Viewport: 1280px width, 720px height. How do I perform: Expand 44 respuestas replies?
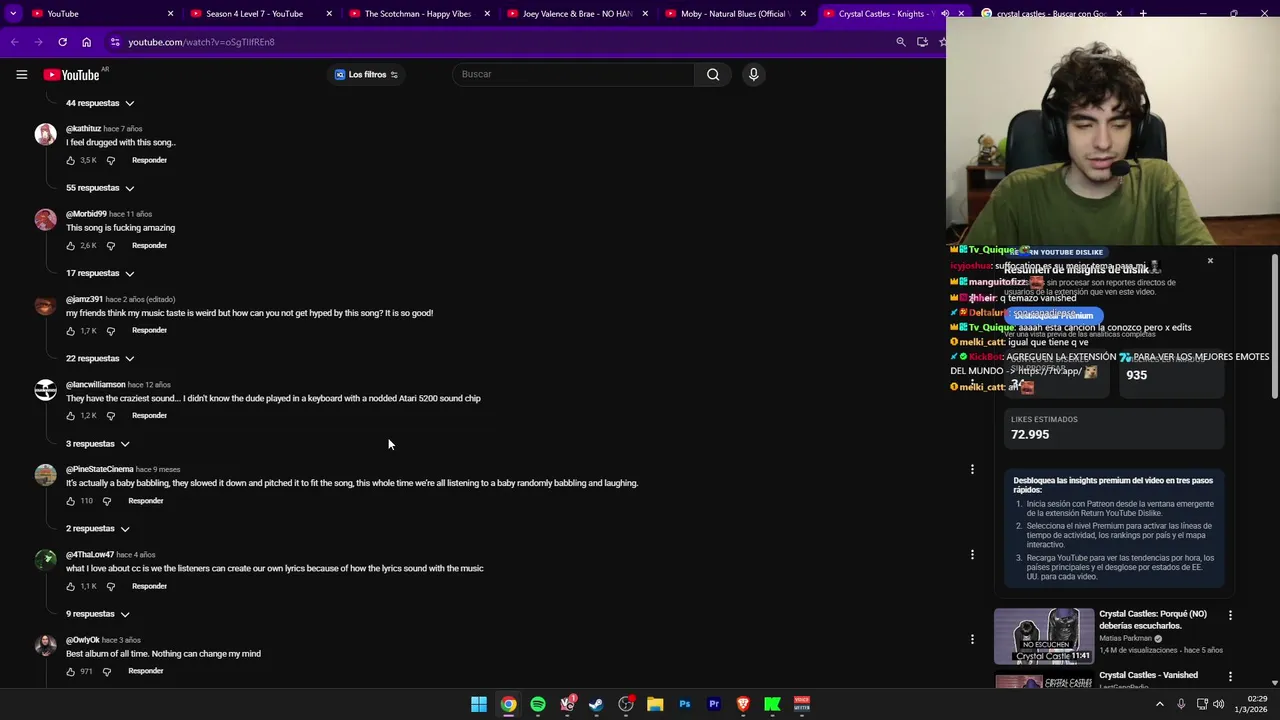(x=100, y=103)
